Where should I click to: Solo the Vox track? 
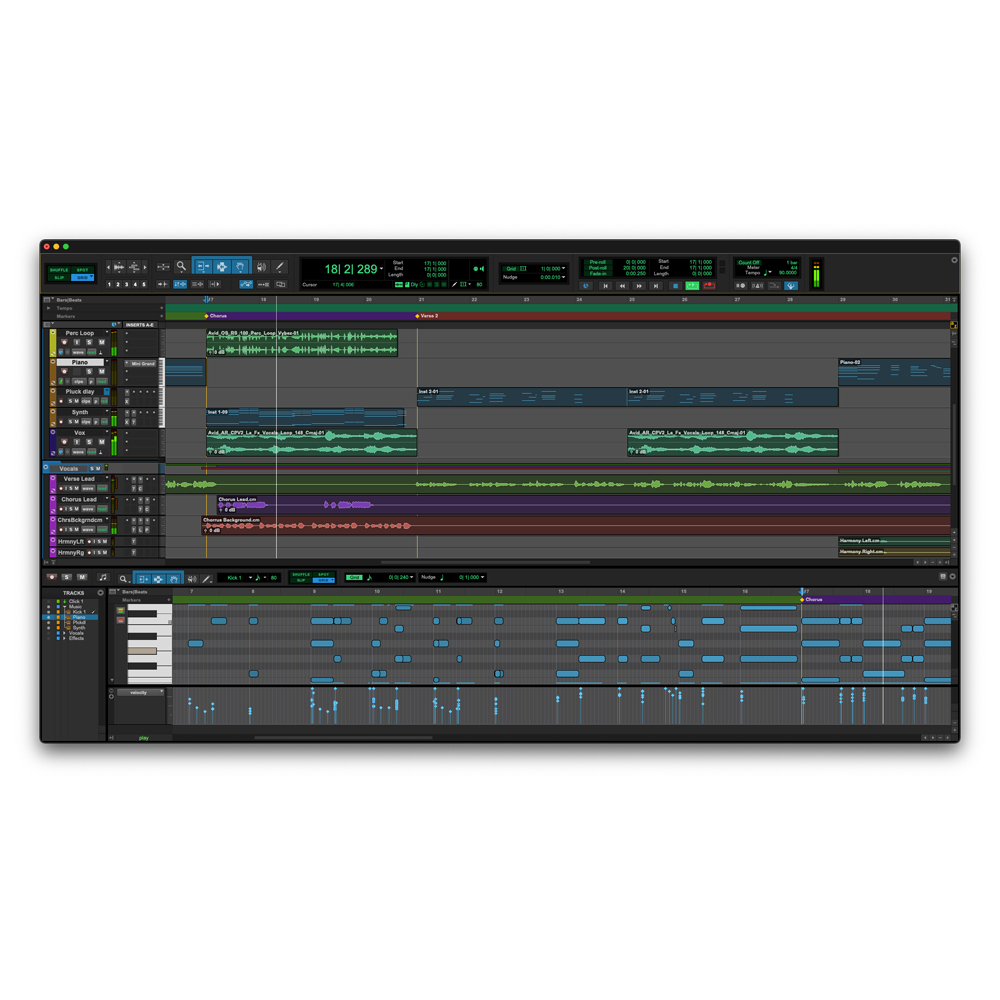pos(89,442)
